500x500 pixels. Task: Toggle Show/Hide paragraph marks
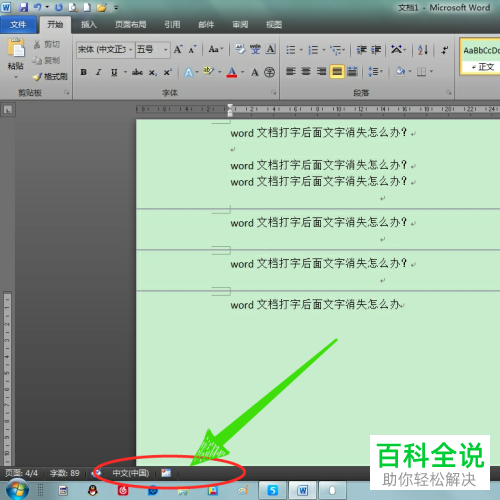click(x=445, y=50)
